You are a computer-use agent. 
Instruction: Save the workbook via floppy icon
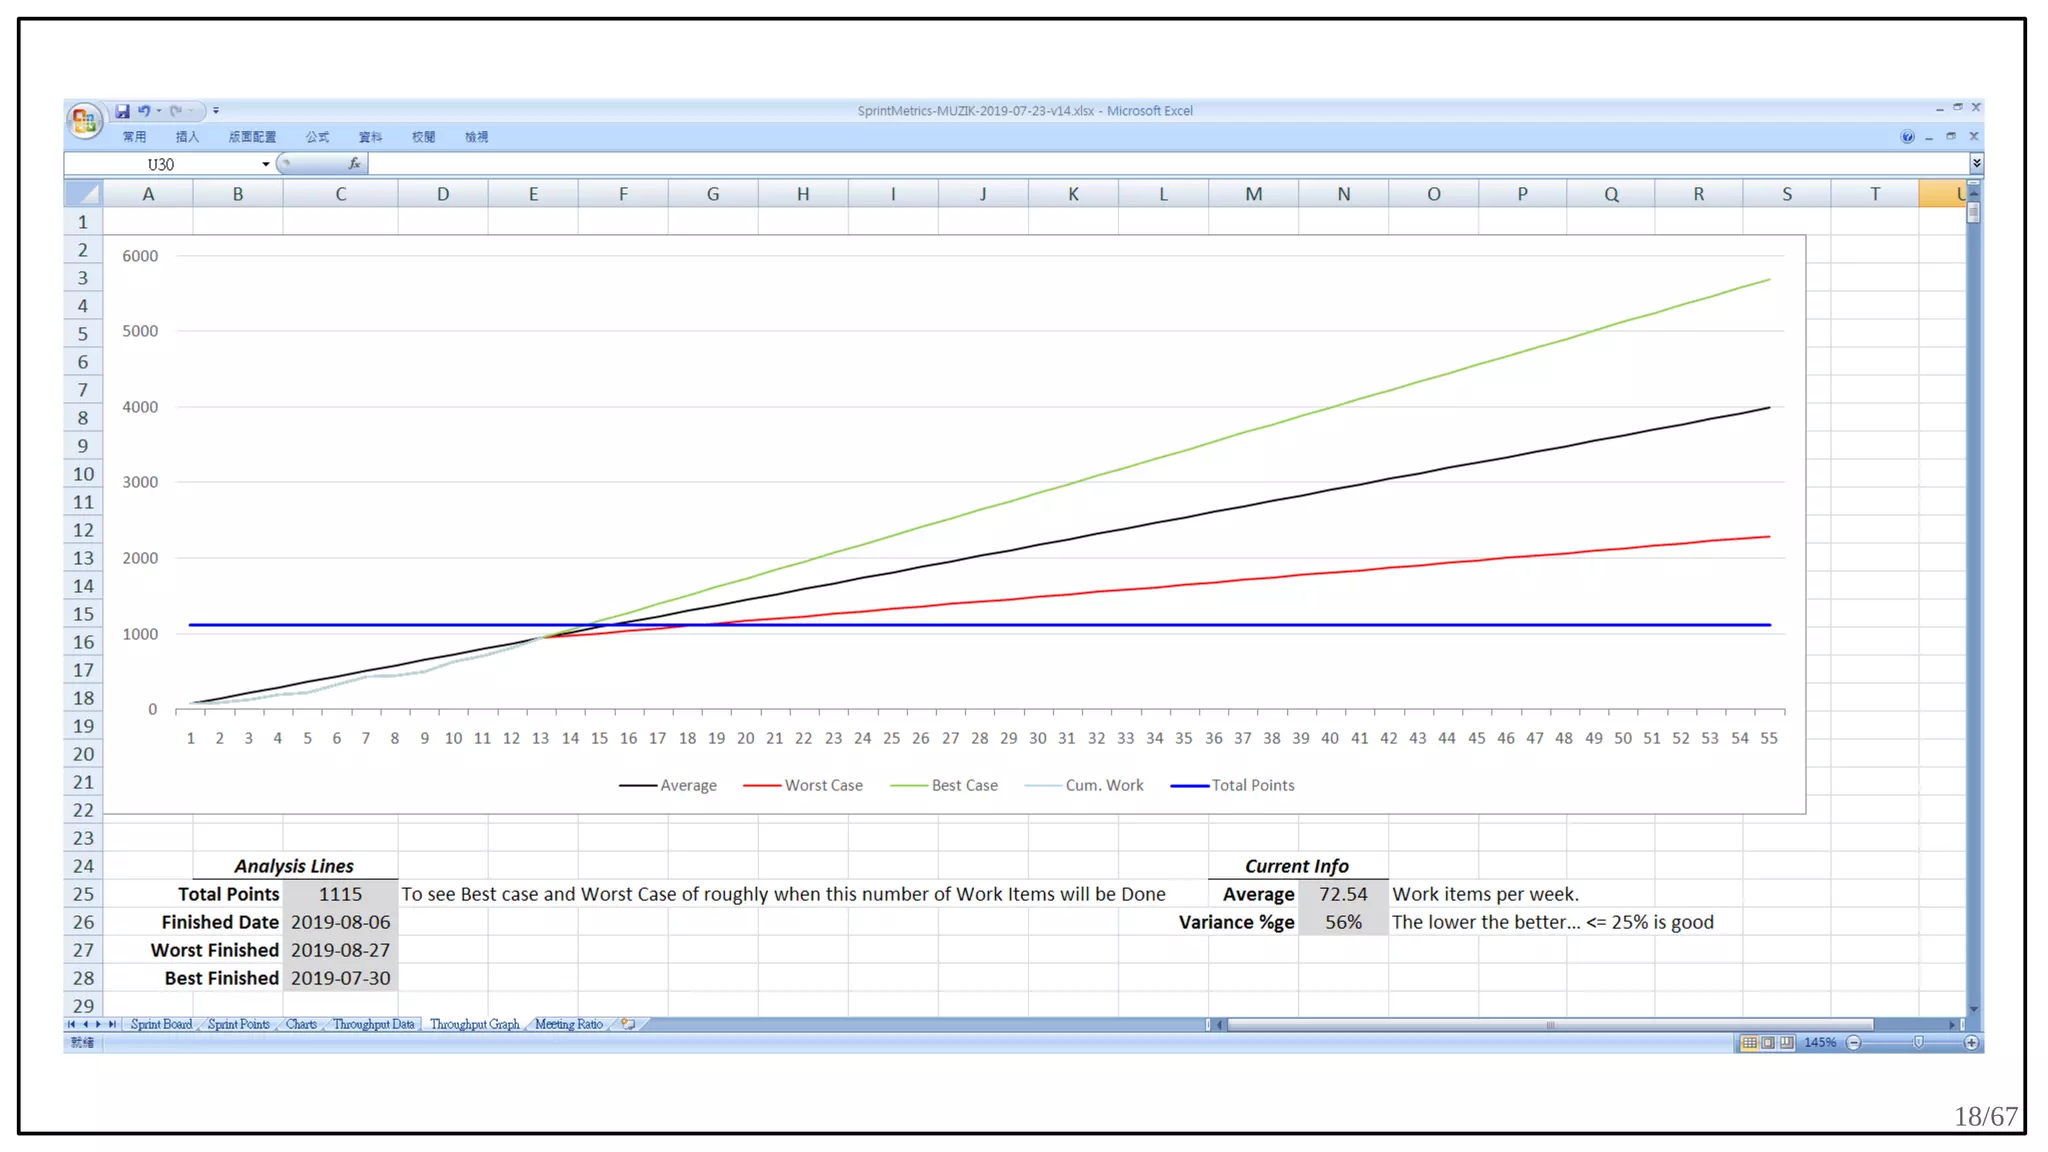tap(122, 111)
